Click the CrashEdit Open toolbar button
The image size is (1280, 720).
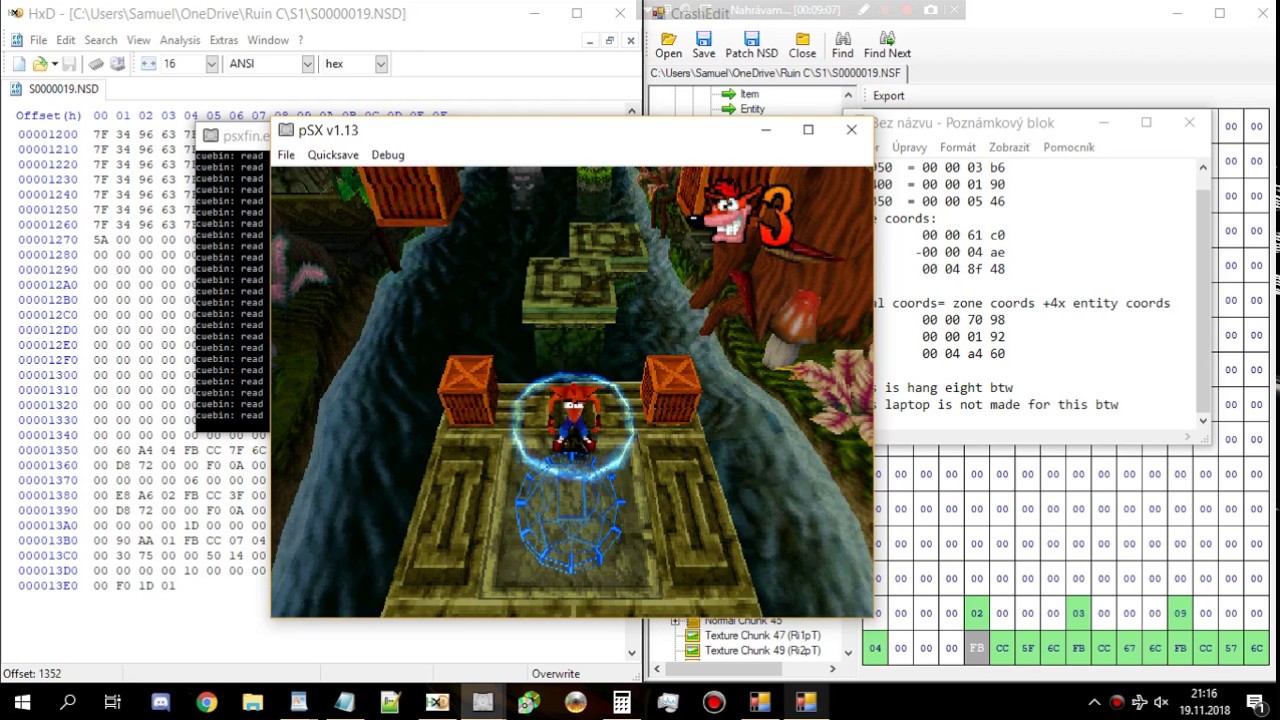tap(668, 45)
